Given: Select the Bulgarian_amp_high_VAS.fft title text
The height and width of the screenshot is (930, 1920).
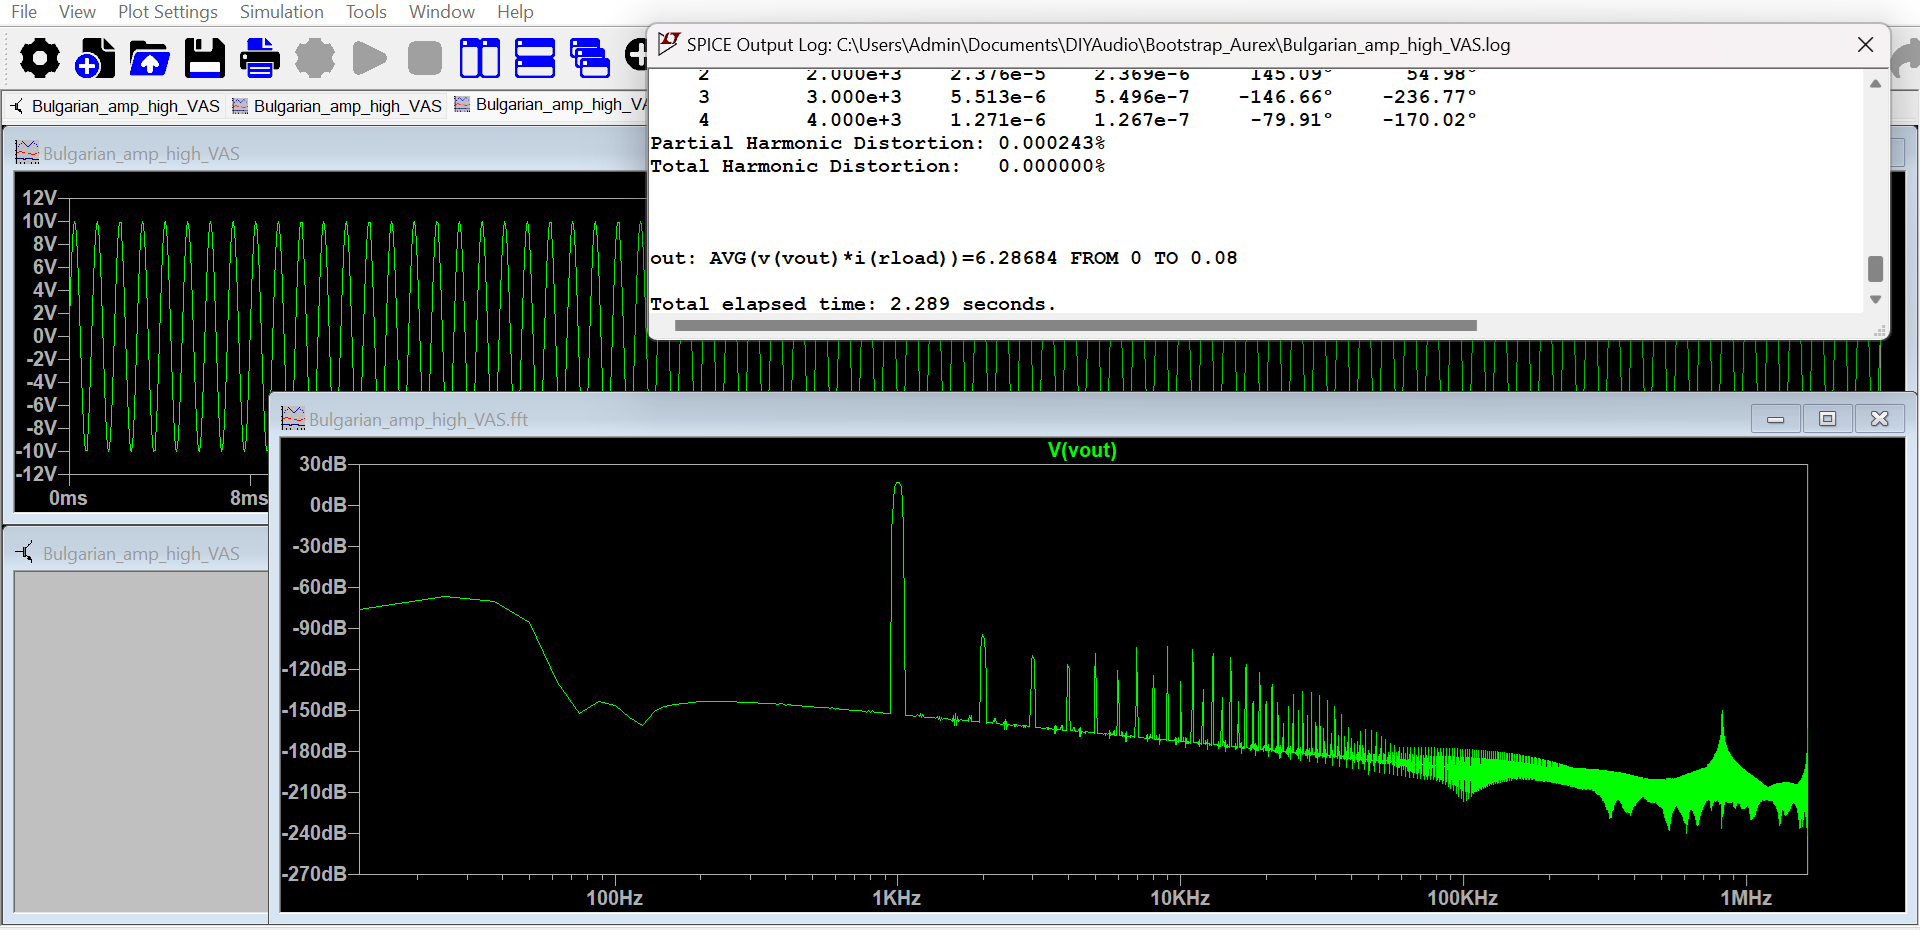Looking at the screenshot, I should (x=418, y=420).
